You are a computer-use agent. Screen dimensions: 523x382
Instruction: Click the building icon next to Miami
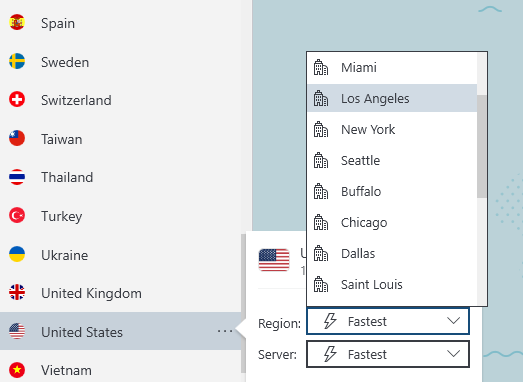pos(321,67)
